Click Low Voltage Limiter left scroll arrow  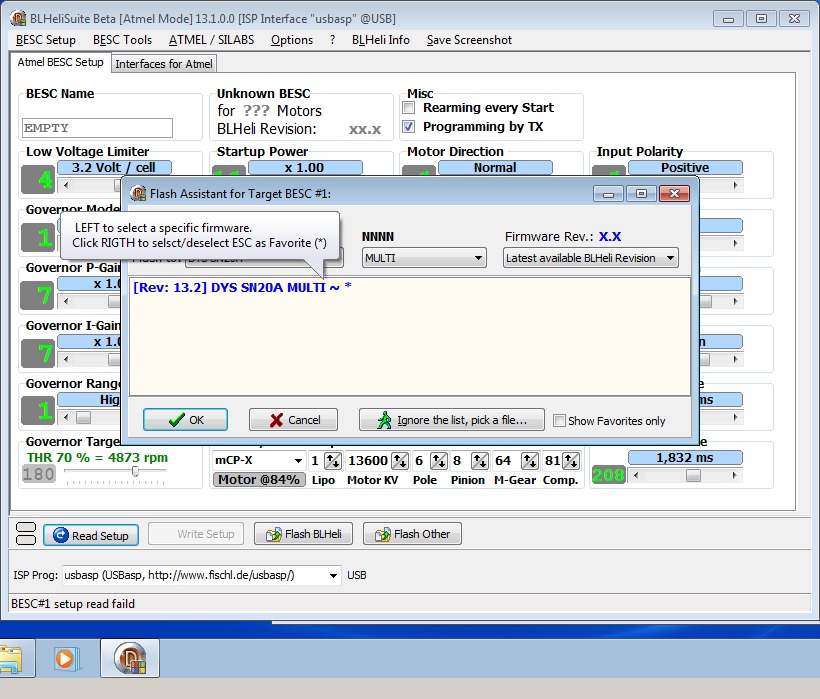pos(66,185)
